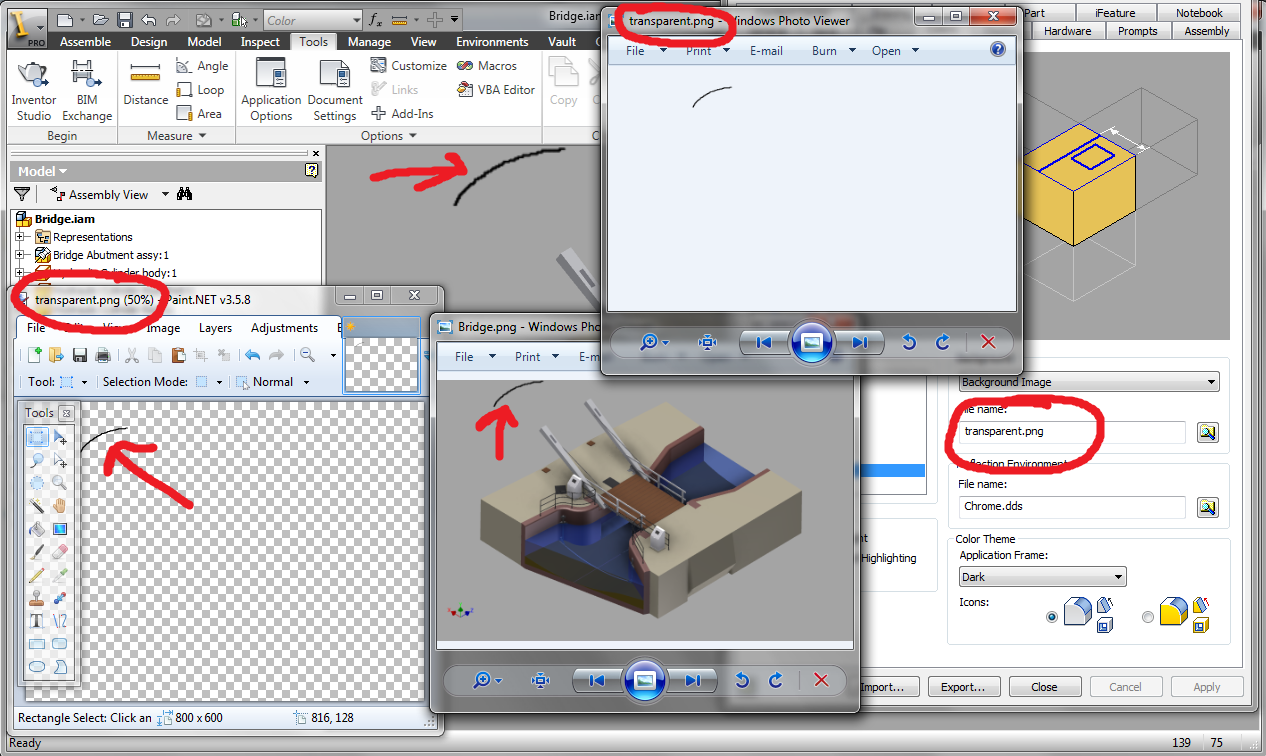Select the image thumbnail in Paint.NET image list

tap(381, 364)
